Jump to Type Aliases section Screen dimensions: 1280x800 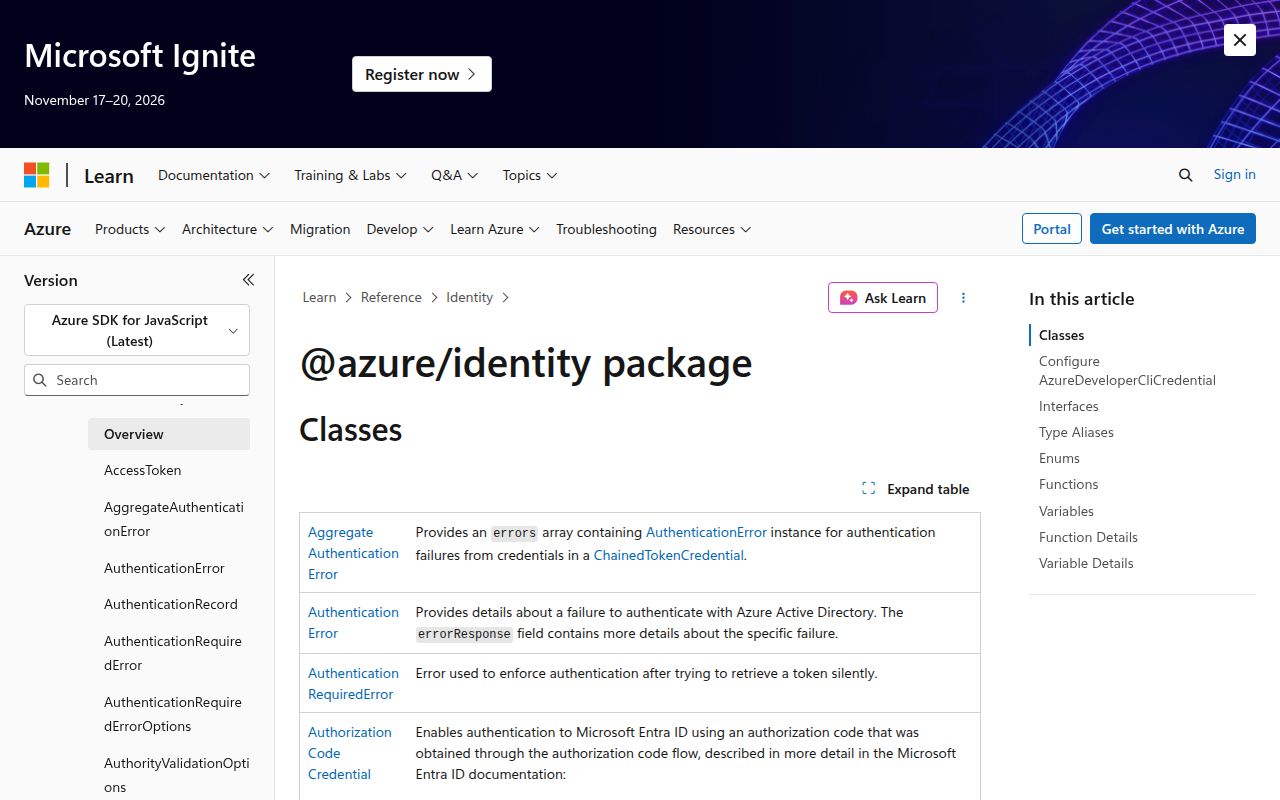(1076, 432)
